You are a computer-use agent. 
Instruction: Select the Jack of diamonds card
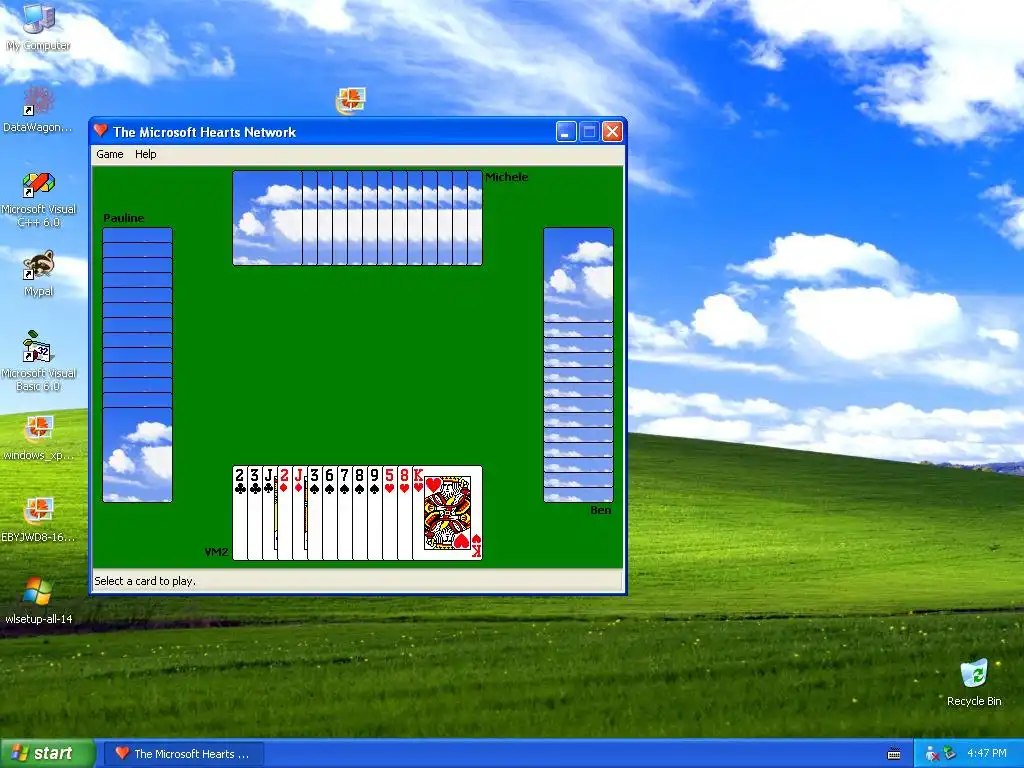(x=300, y=513)
